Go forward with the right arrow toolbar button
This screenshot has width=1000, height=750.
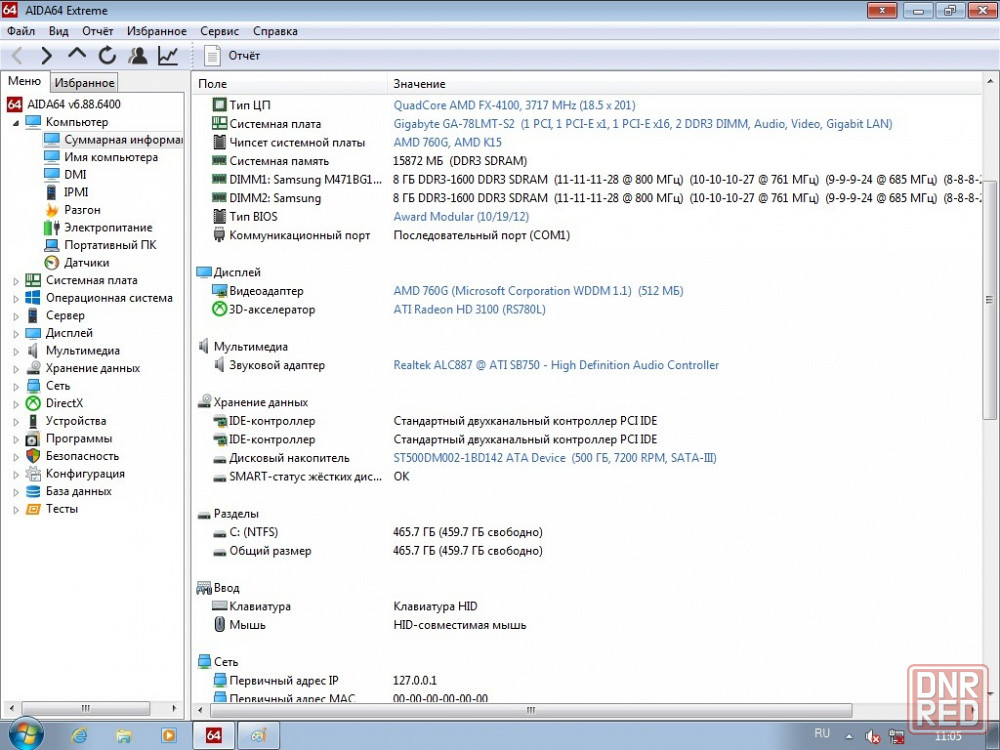(46, 56)
